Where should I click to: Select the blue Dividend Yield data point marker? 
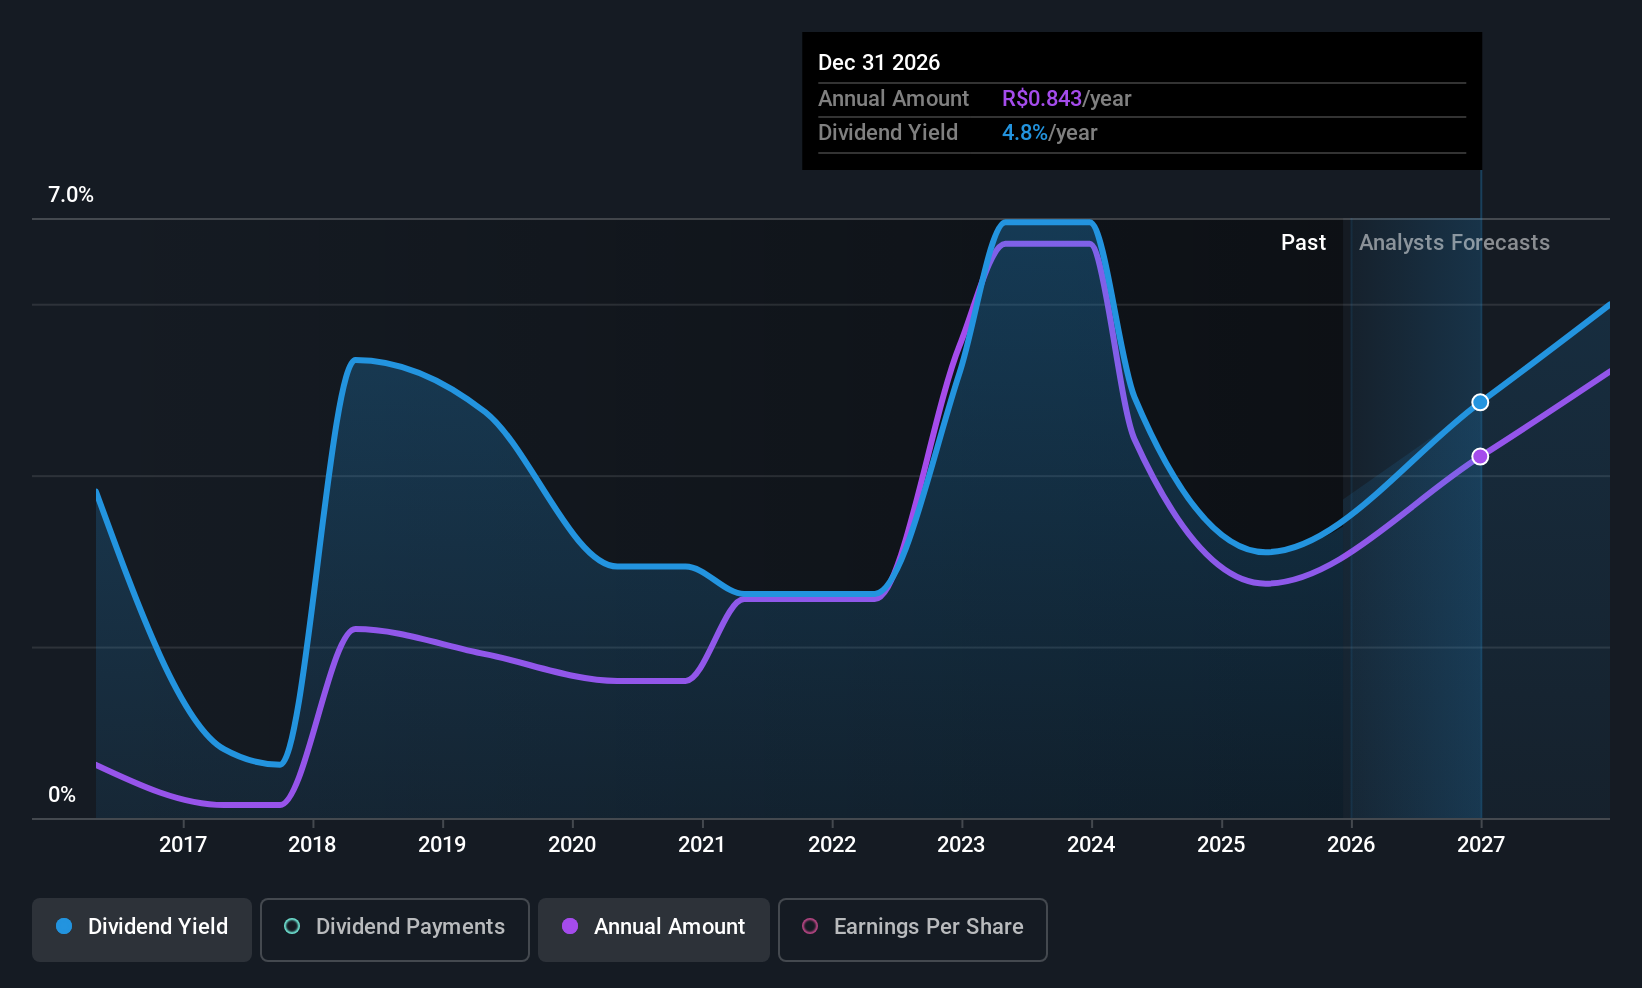click(x=1480, y=403)
